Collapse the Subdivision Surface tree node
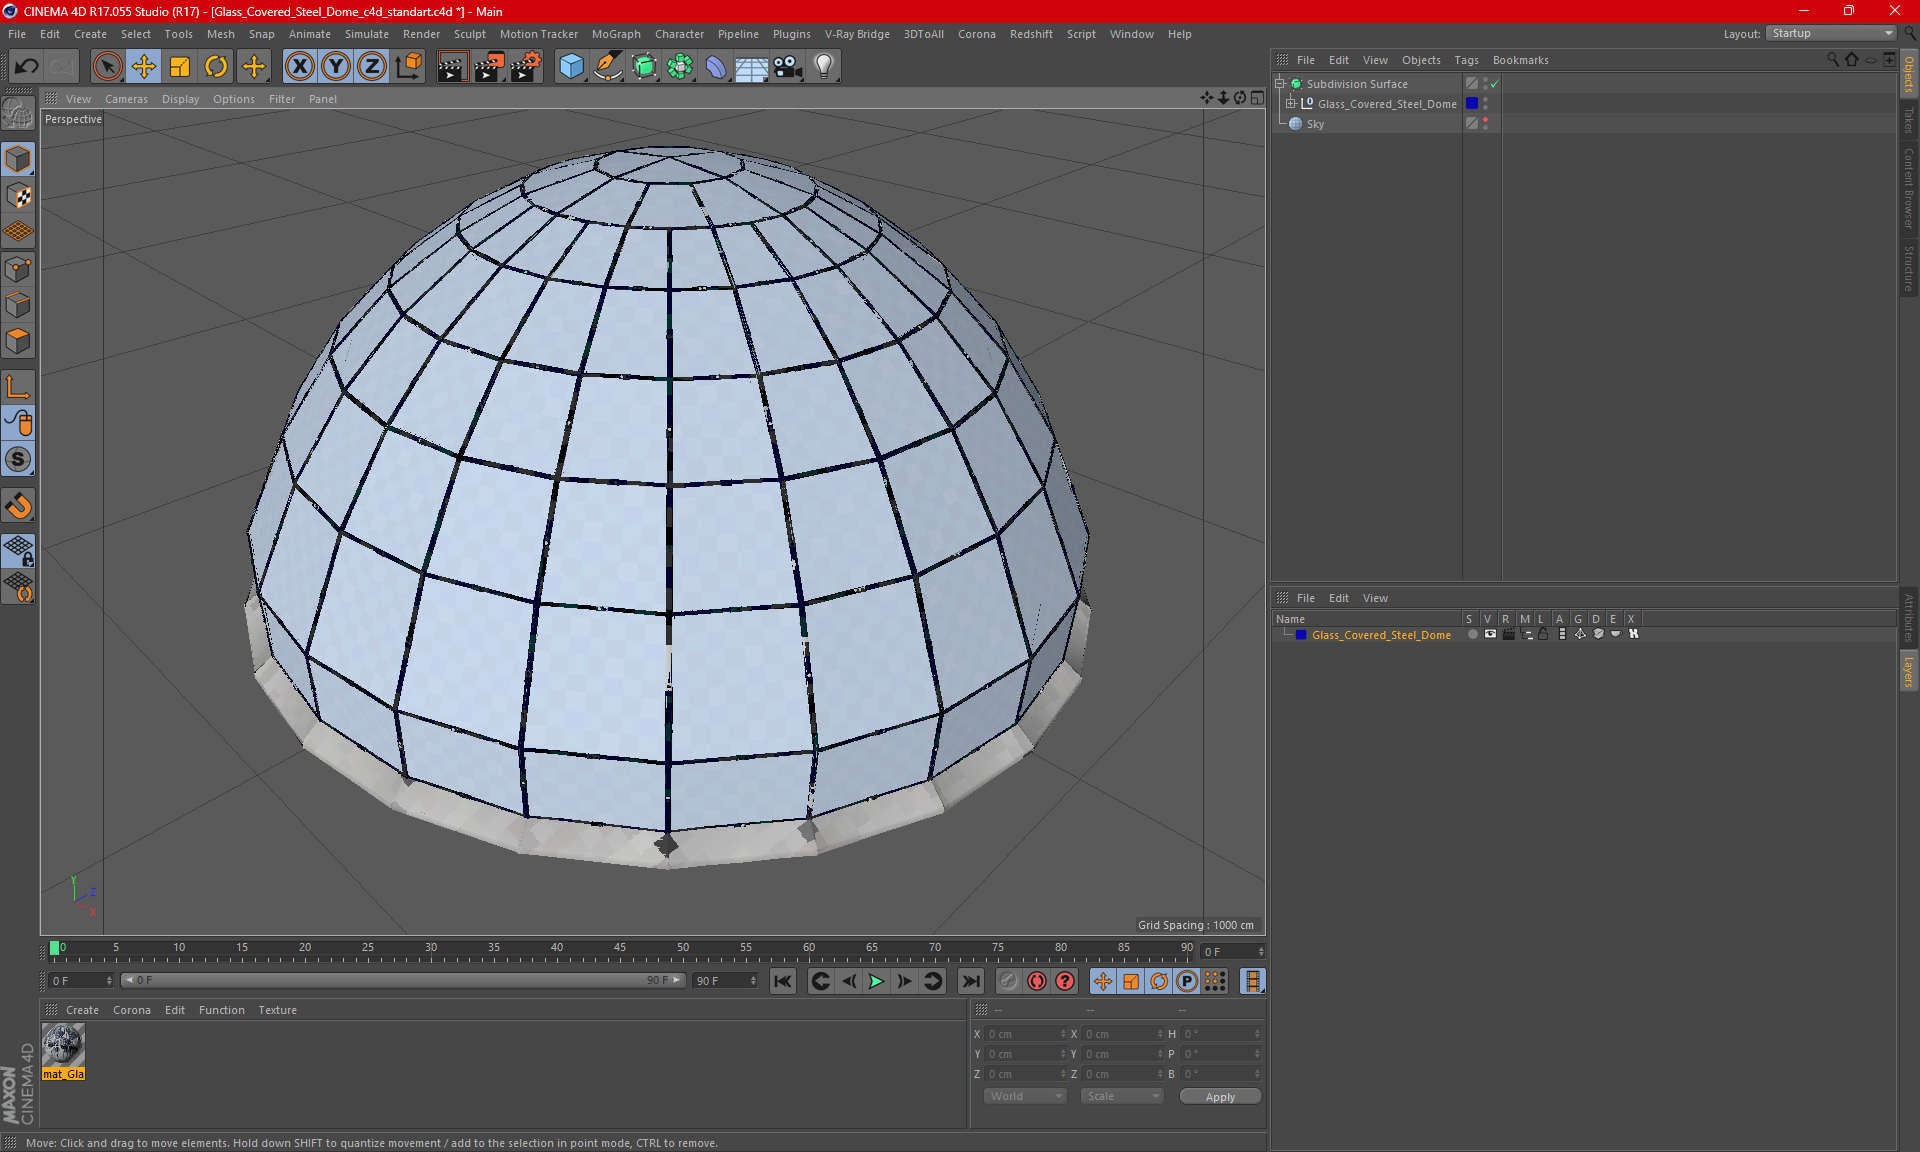The width and height of the screenshot is (1920, 1152). 1280,84
